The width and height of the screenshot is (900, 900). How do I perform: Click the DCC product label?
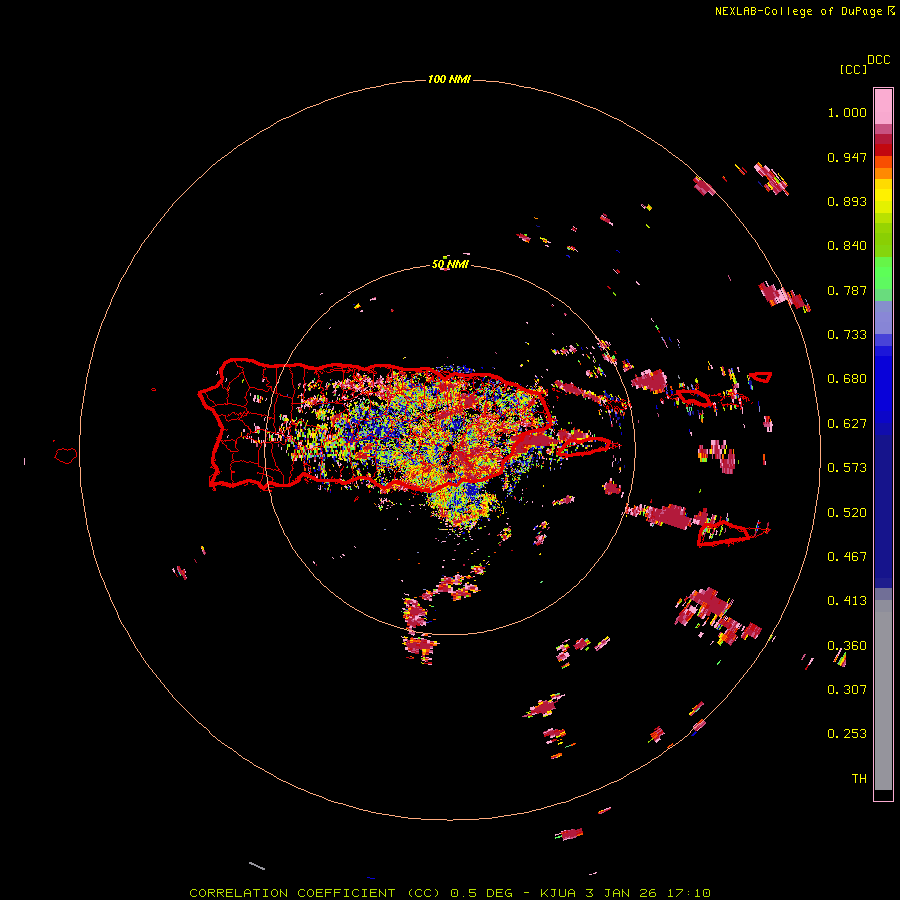(879, 59)
